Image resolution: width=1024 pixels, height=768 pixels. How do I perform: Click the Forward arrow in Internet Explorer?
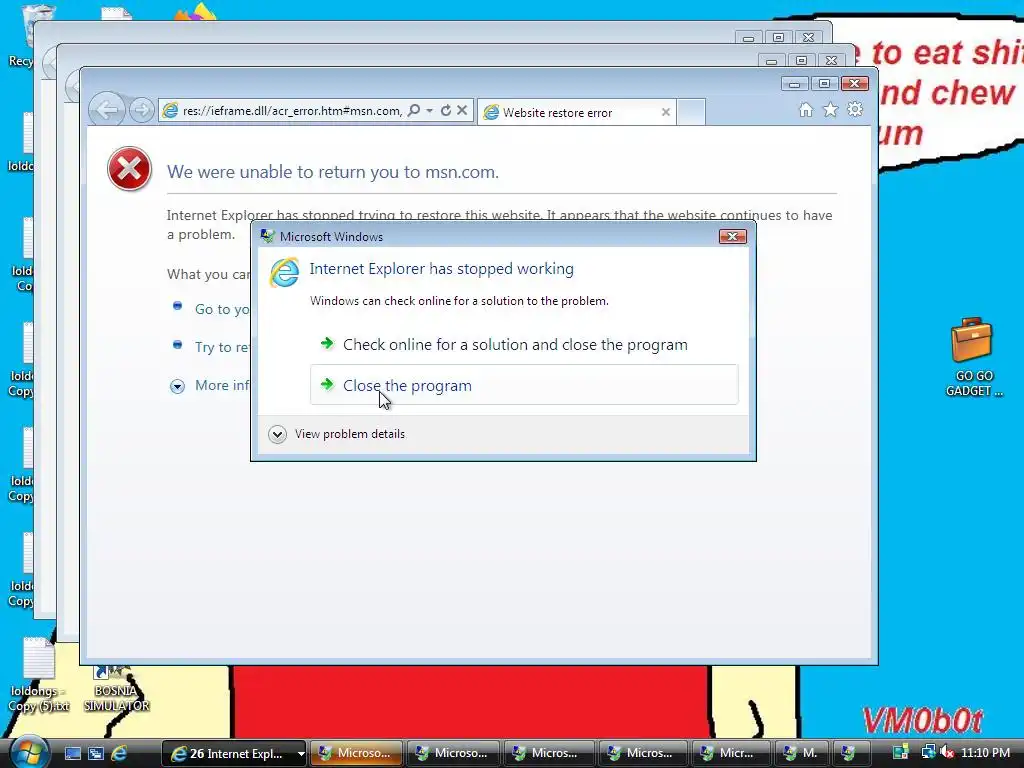click(x=141, y=110)
